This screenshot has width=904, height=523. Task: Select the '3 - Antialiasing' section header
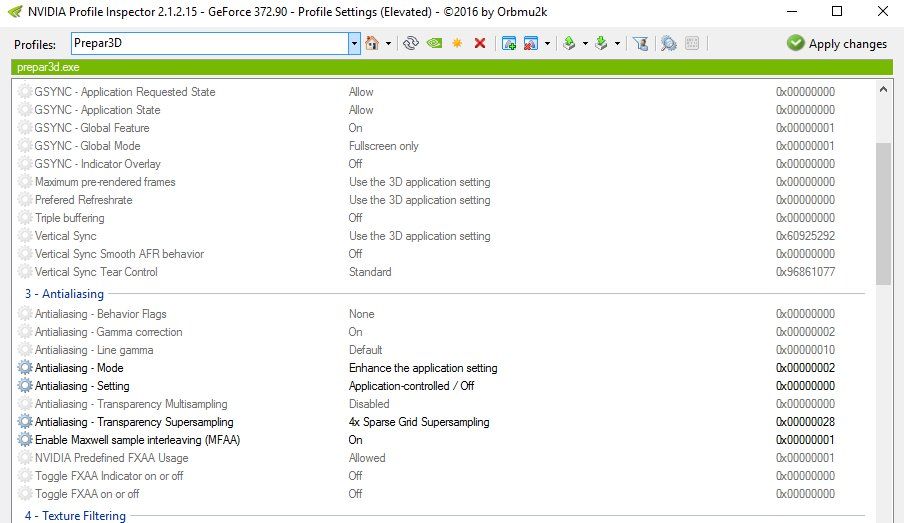(64, 294)
